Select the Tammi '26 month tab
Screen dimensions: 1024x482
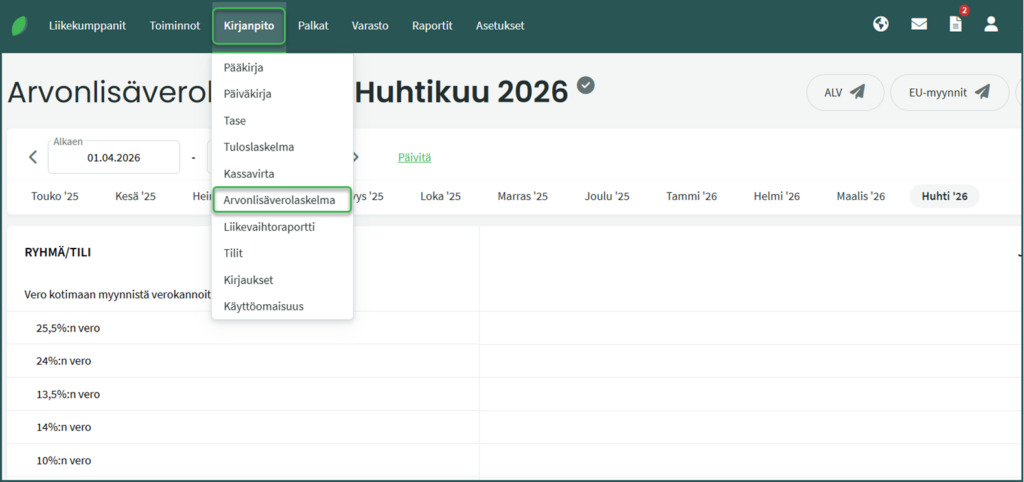(x=691, y=196)
